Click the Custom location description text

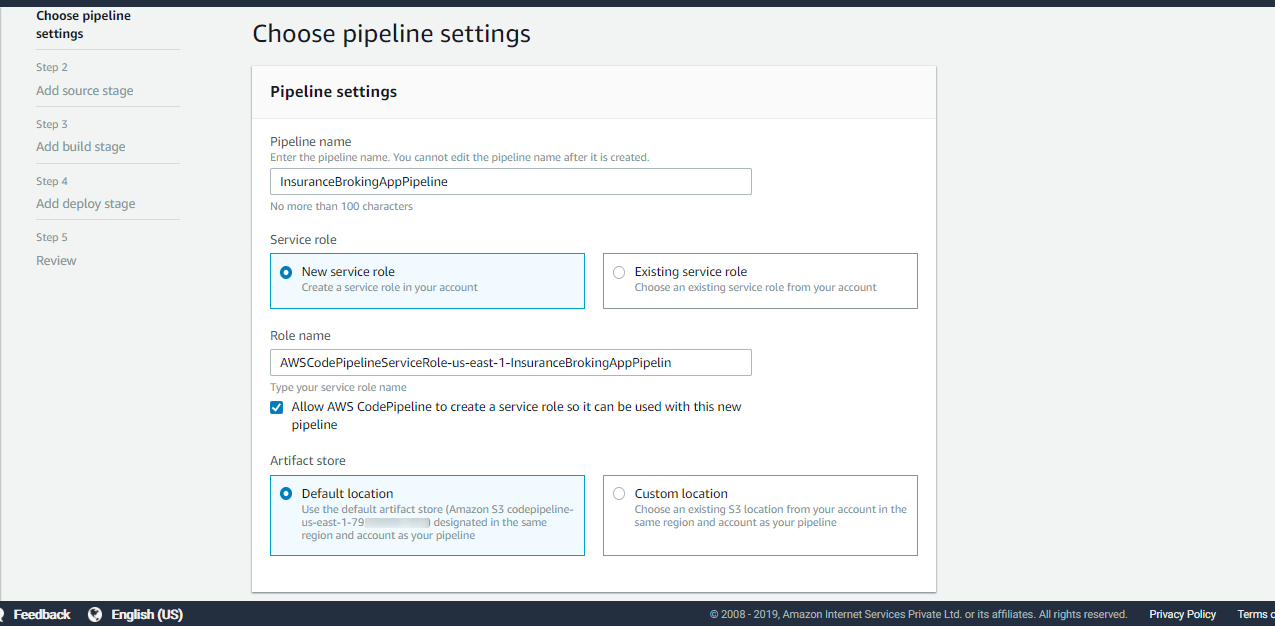(x=770, y=516)
